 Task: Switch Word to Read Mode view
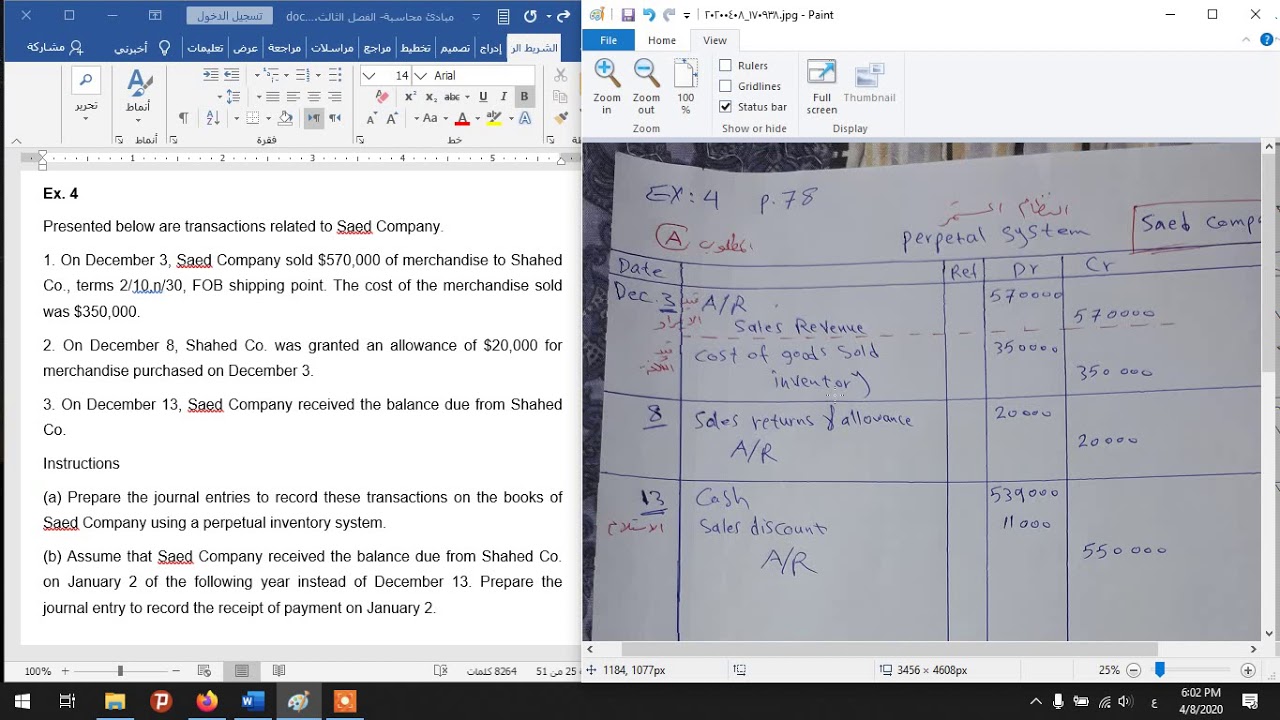tap(279, 671)
